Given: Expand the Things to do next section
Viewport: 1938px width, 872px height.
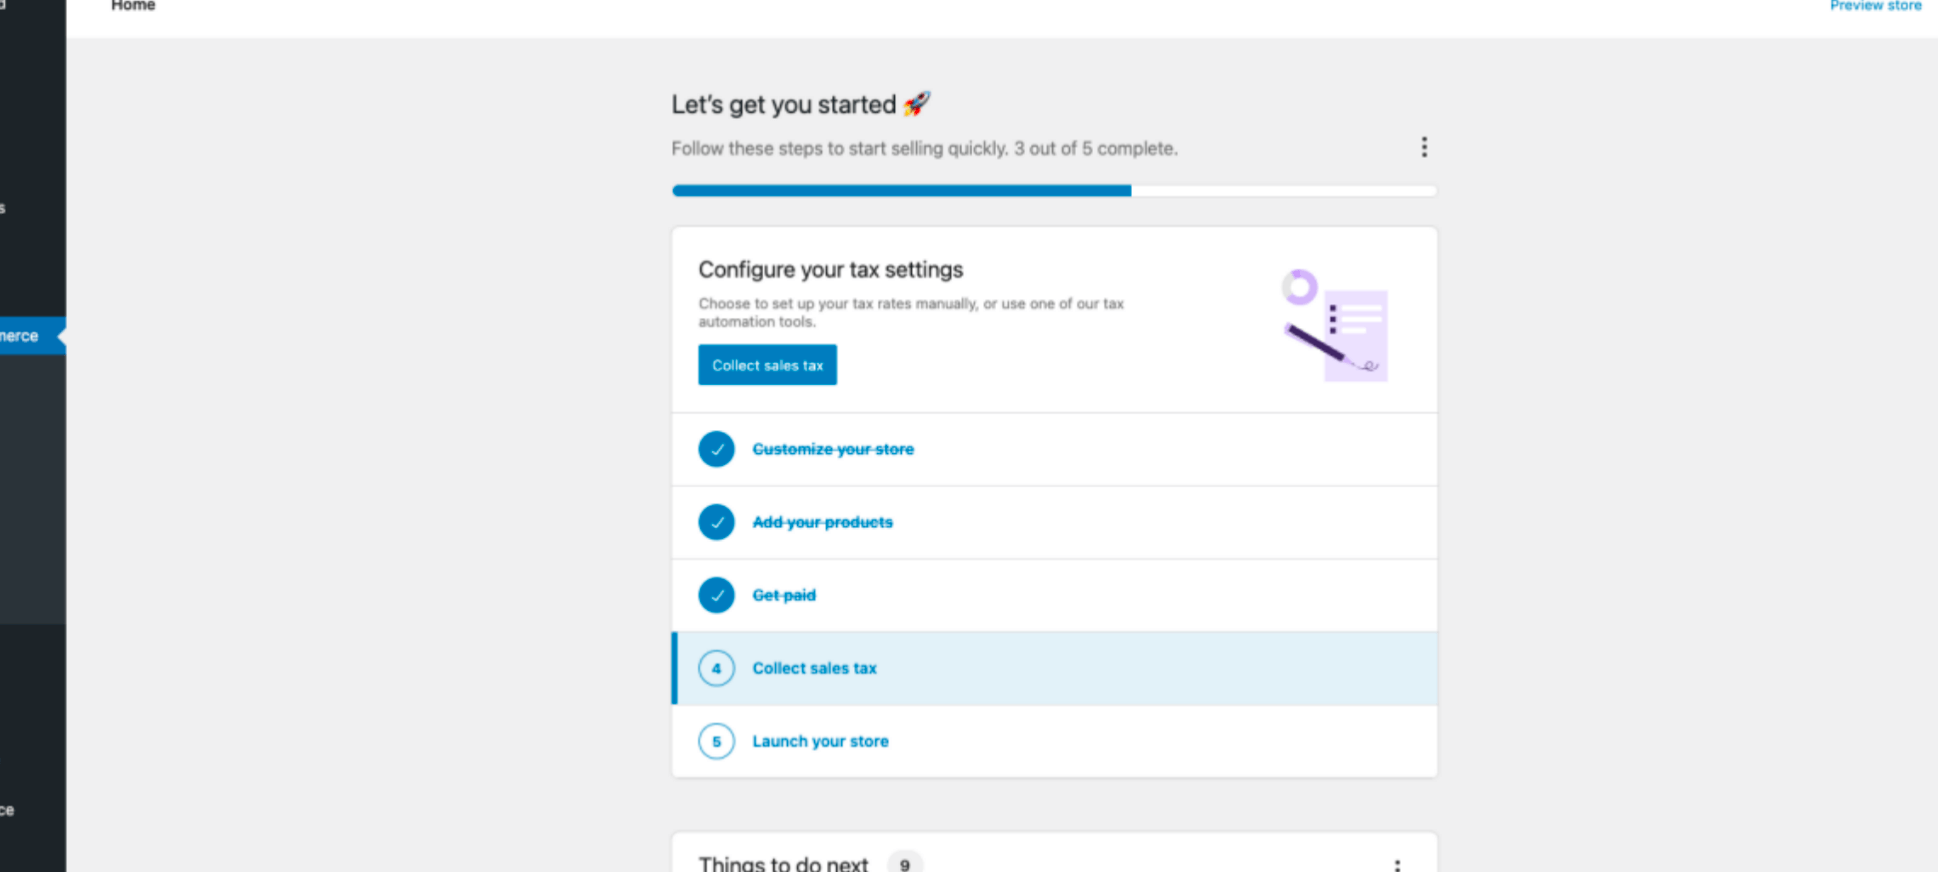Looking at the screenshot, I should (783, 863).
